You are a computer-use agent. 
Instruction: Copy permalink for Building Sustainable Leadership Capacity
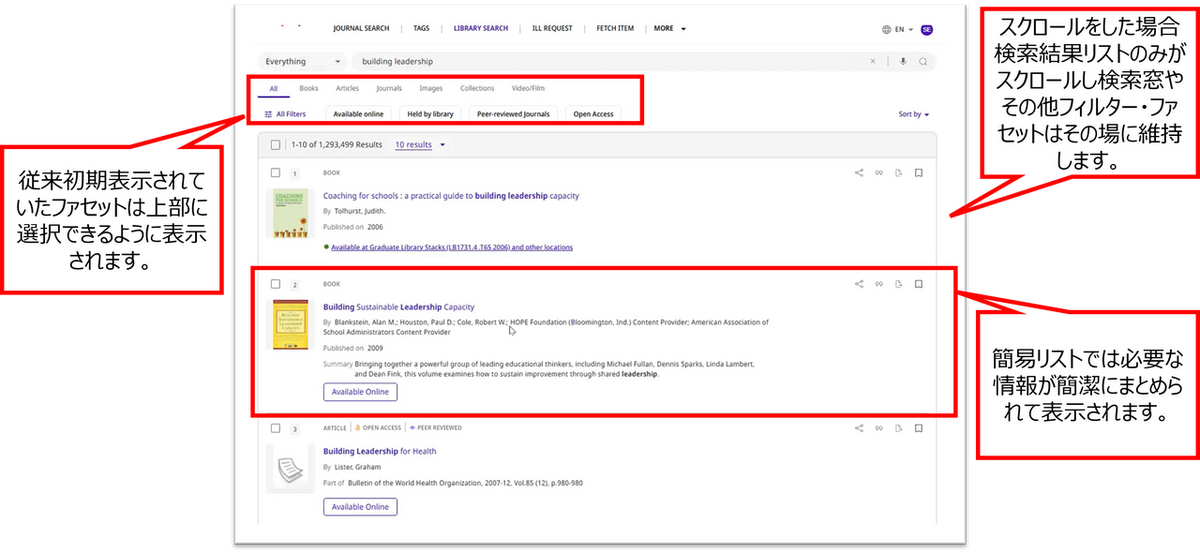click(879, 284)
